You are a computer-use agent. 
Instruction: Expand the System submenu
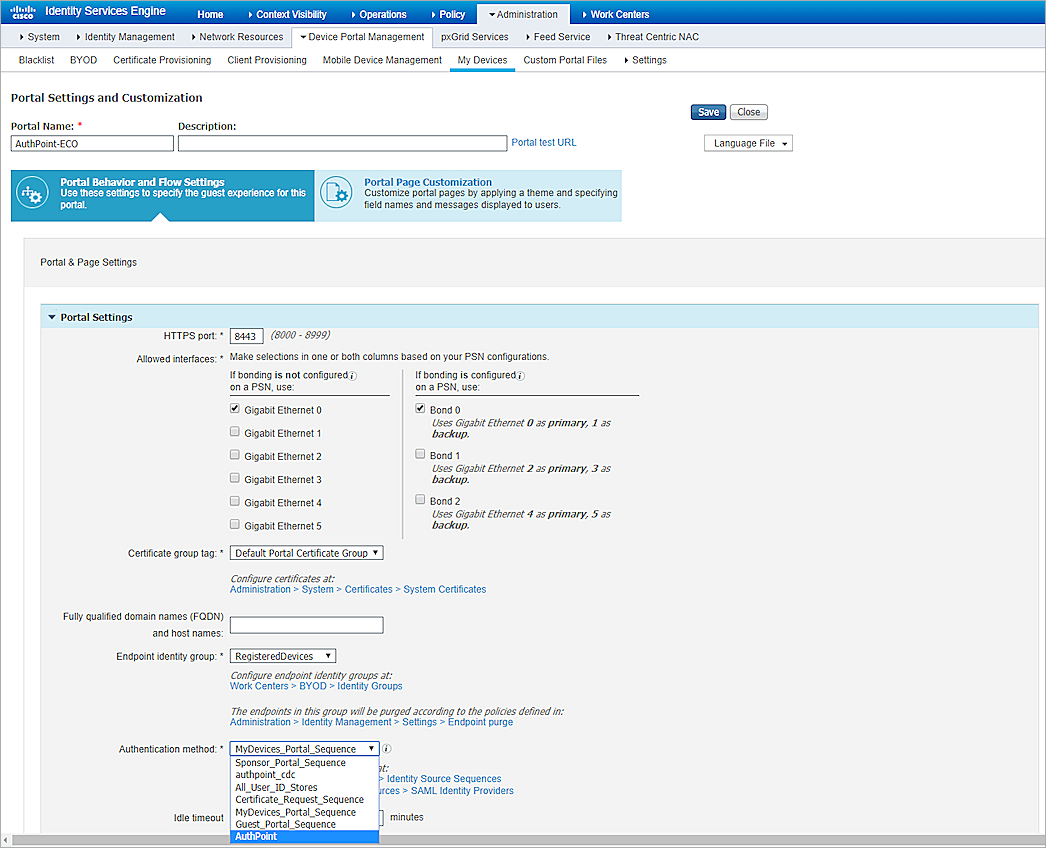[x=40, y=37]
